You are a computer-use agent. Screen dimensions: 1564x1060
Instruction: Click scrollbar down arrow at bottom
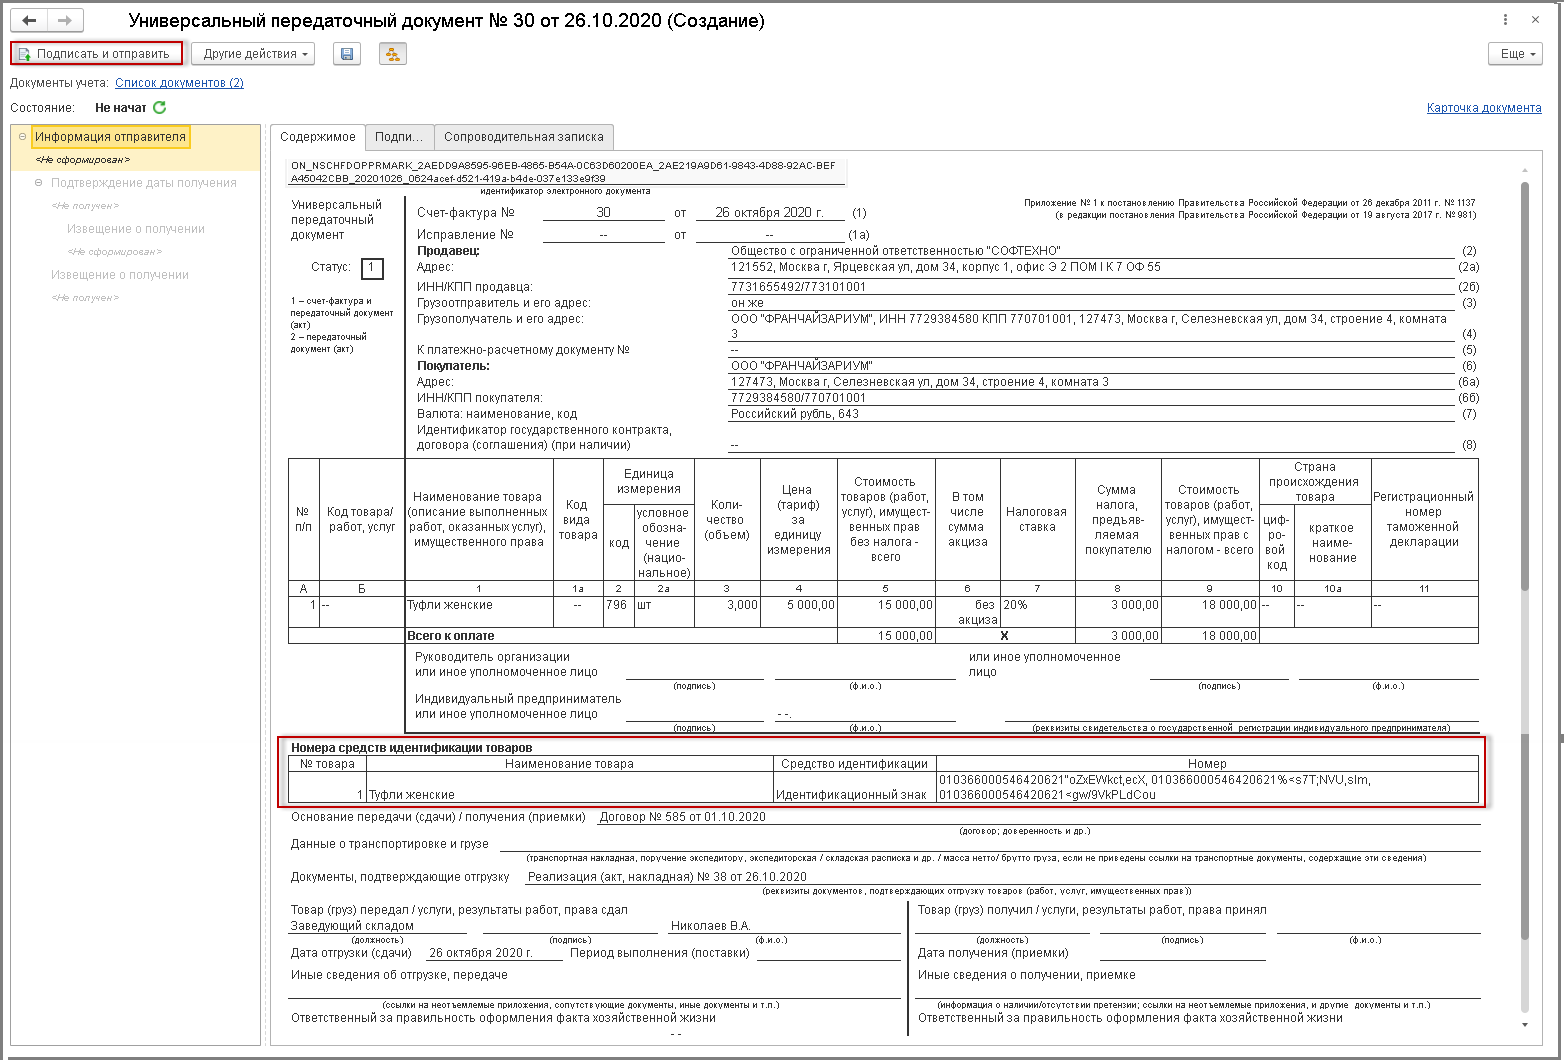click(x=1525, y=1025)
